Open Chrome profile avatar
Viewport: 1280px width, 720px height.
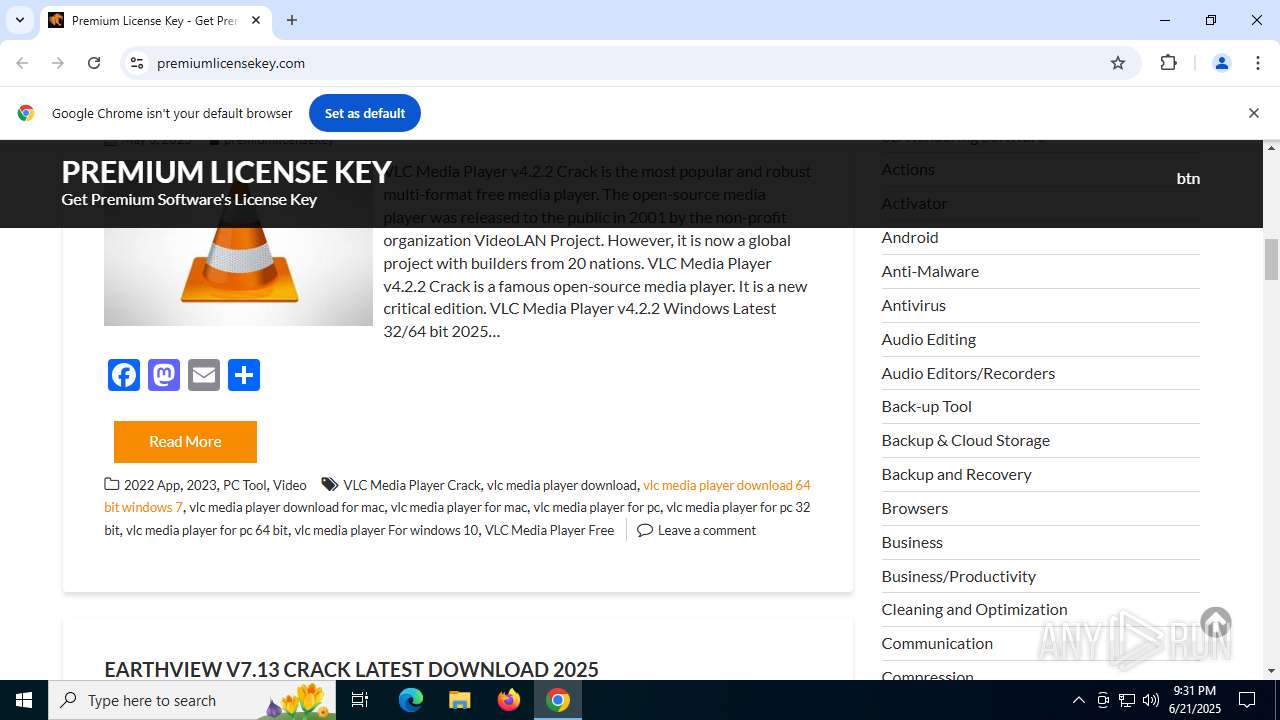[x=1221, y=63]
